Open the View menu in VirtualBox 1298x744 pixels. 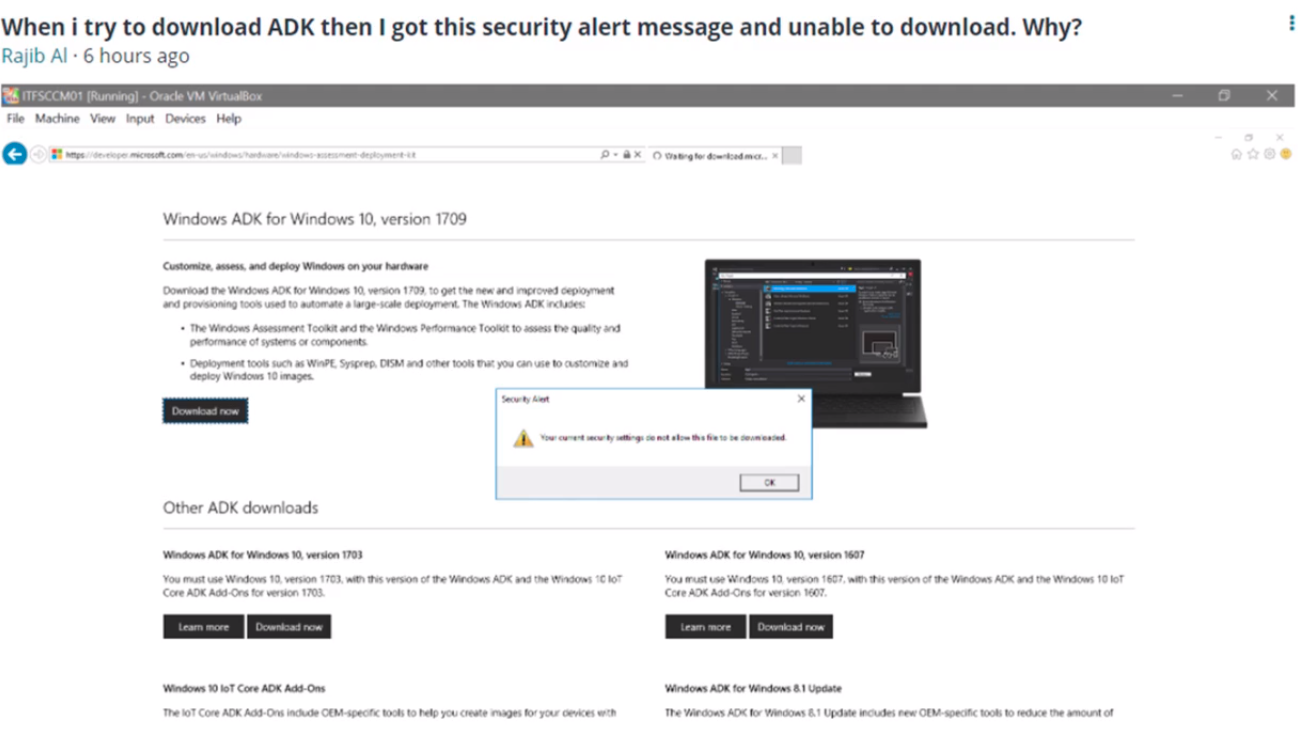coord(103,118)
